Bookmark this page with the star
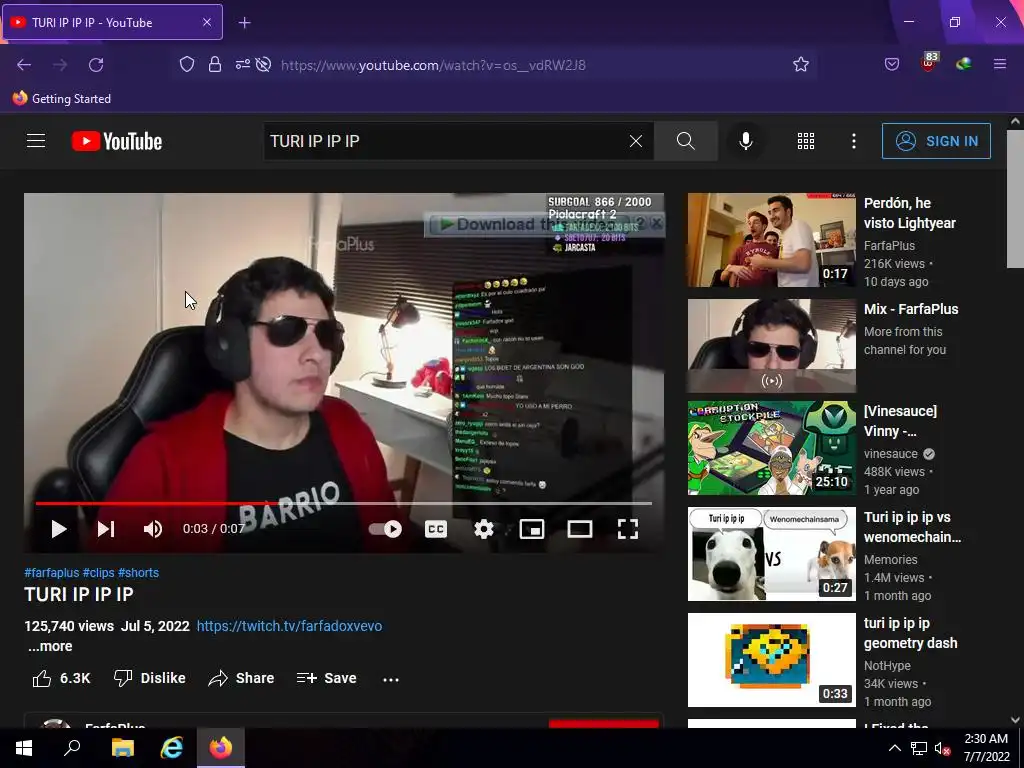The width and height of the screenshot is (1024, 768). 801,64
